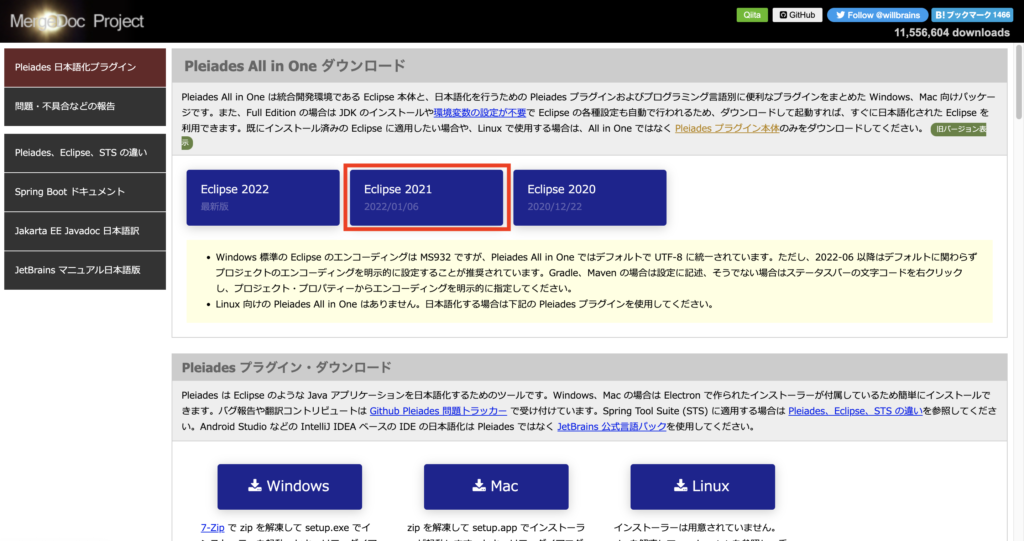Click the Pleiades プラグイン・ダウンロード heading
The width and height of the screenshot is (1024, 541).
click(x=287, y=368)
